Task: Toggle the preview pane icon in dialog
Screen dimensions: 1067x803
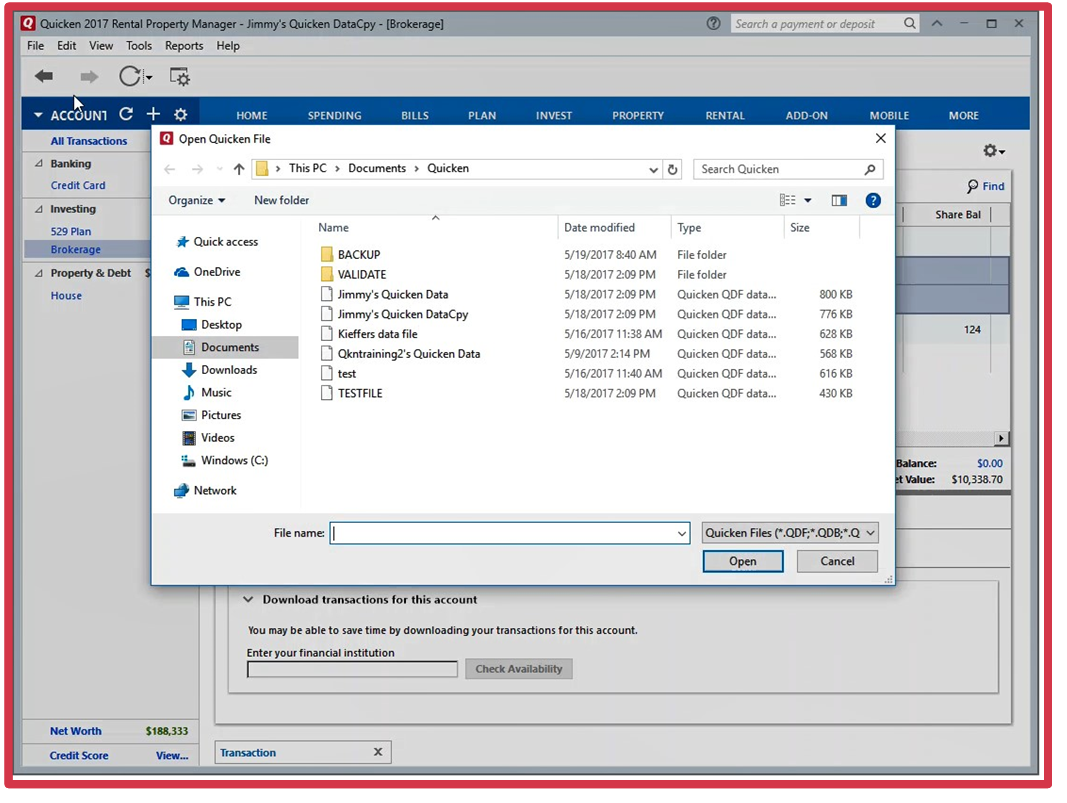Action: (839, 200)
